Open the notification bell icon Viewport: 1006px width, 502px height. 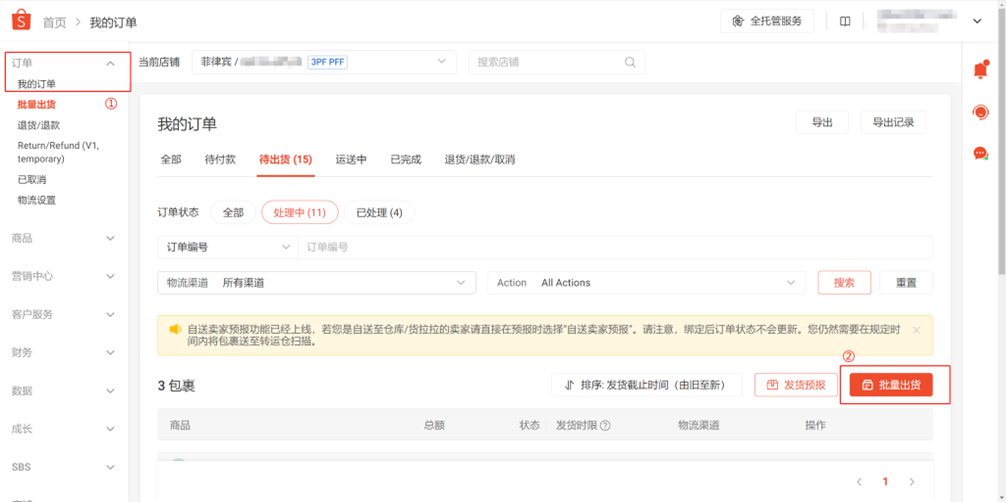980,70
